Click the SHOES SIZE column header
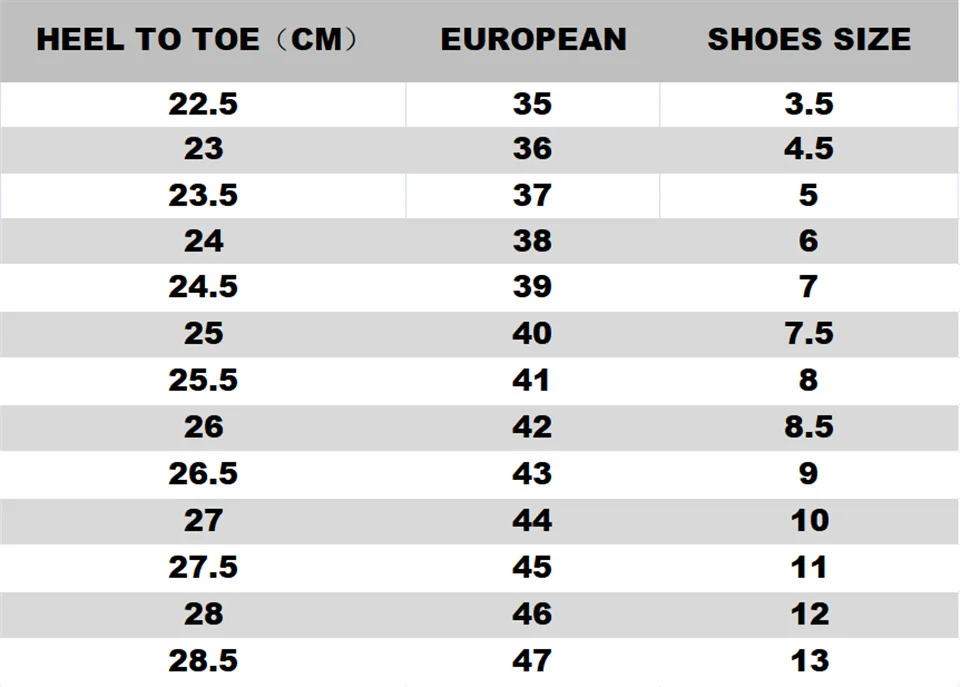The height and width of the screenshot is (687, 960). 809,40
